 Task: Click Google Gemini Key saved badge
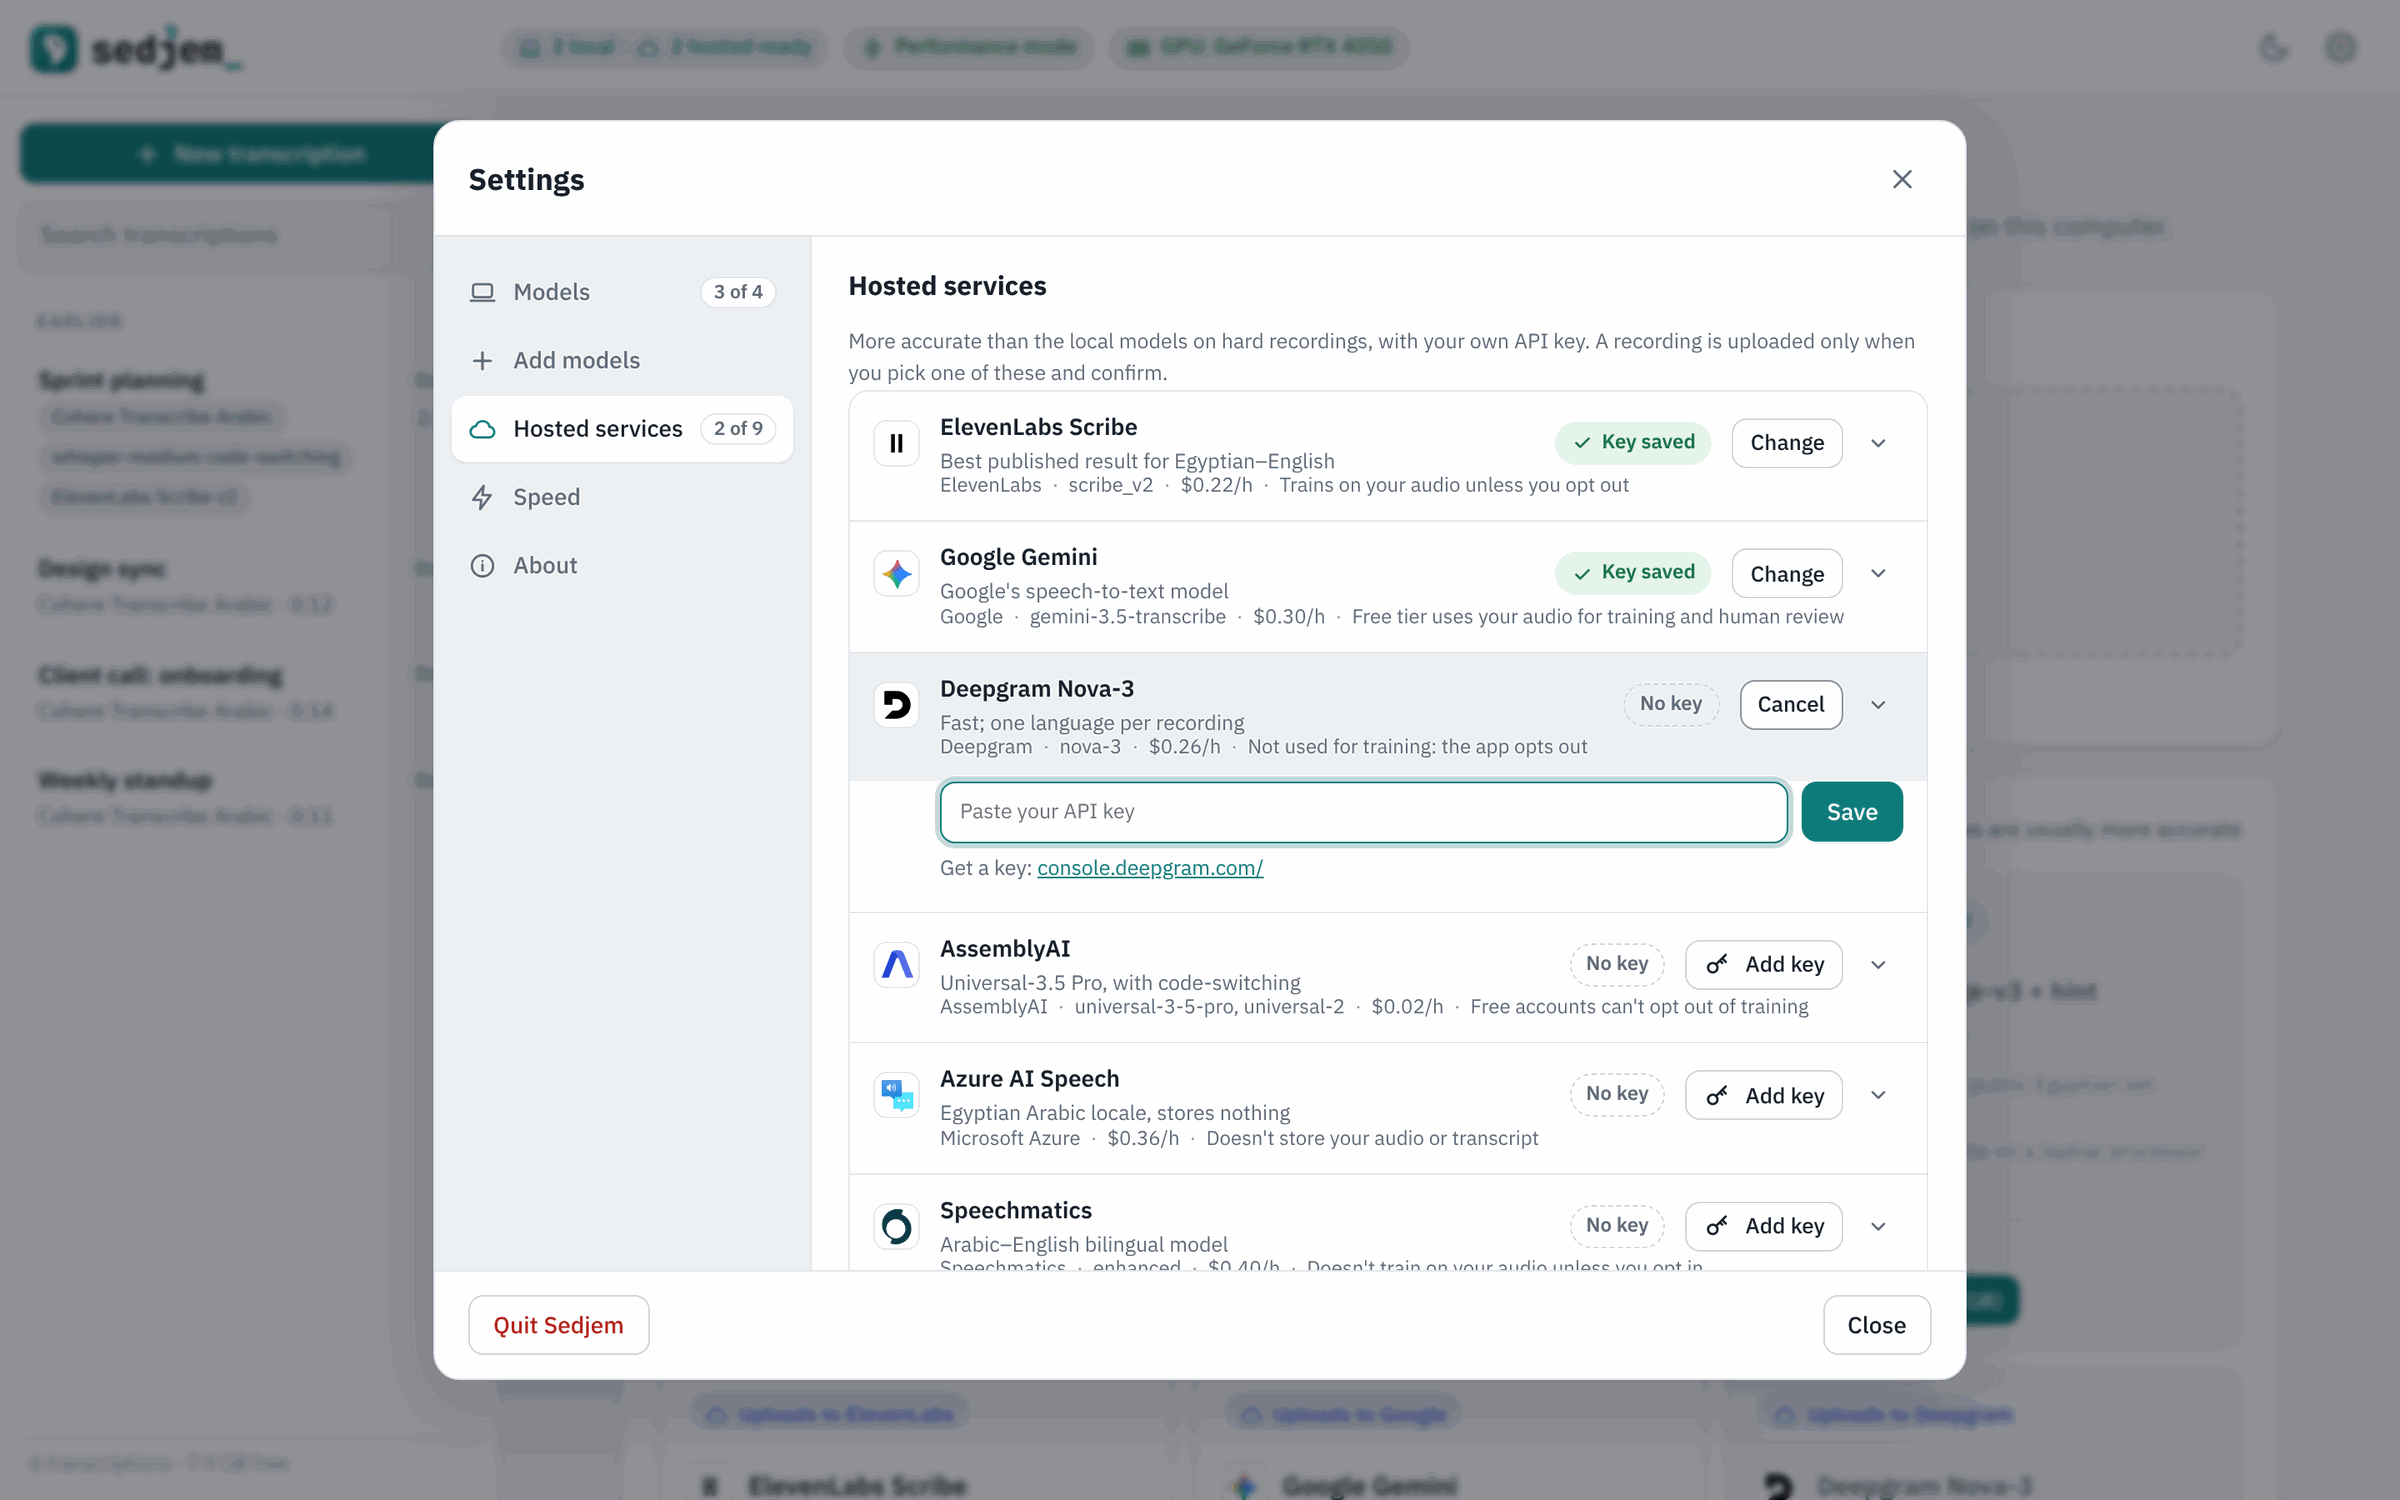tap(1632, 573)
